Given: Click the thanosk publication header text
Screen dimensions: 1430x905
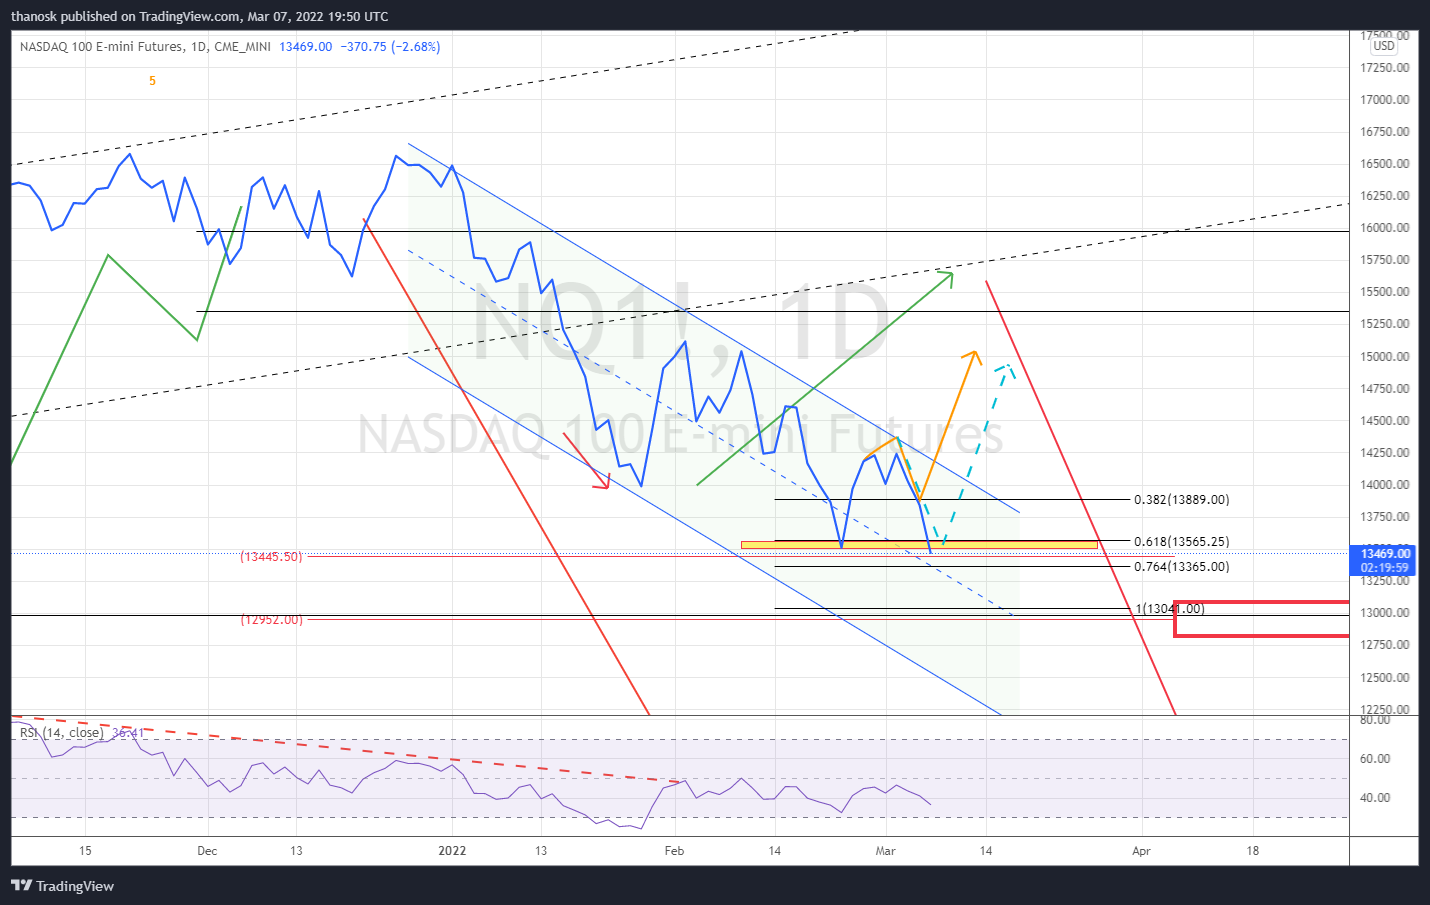Looking at the screenshot, I should tap(200, 16).
